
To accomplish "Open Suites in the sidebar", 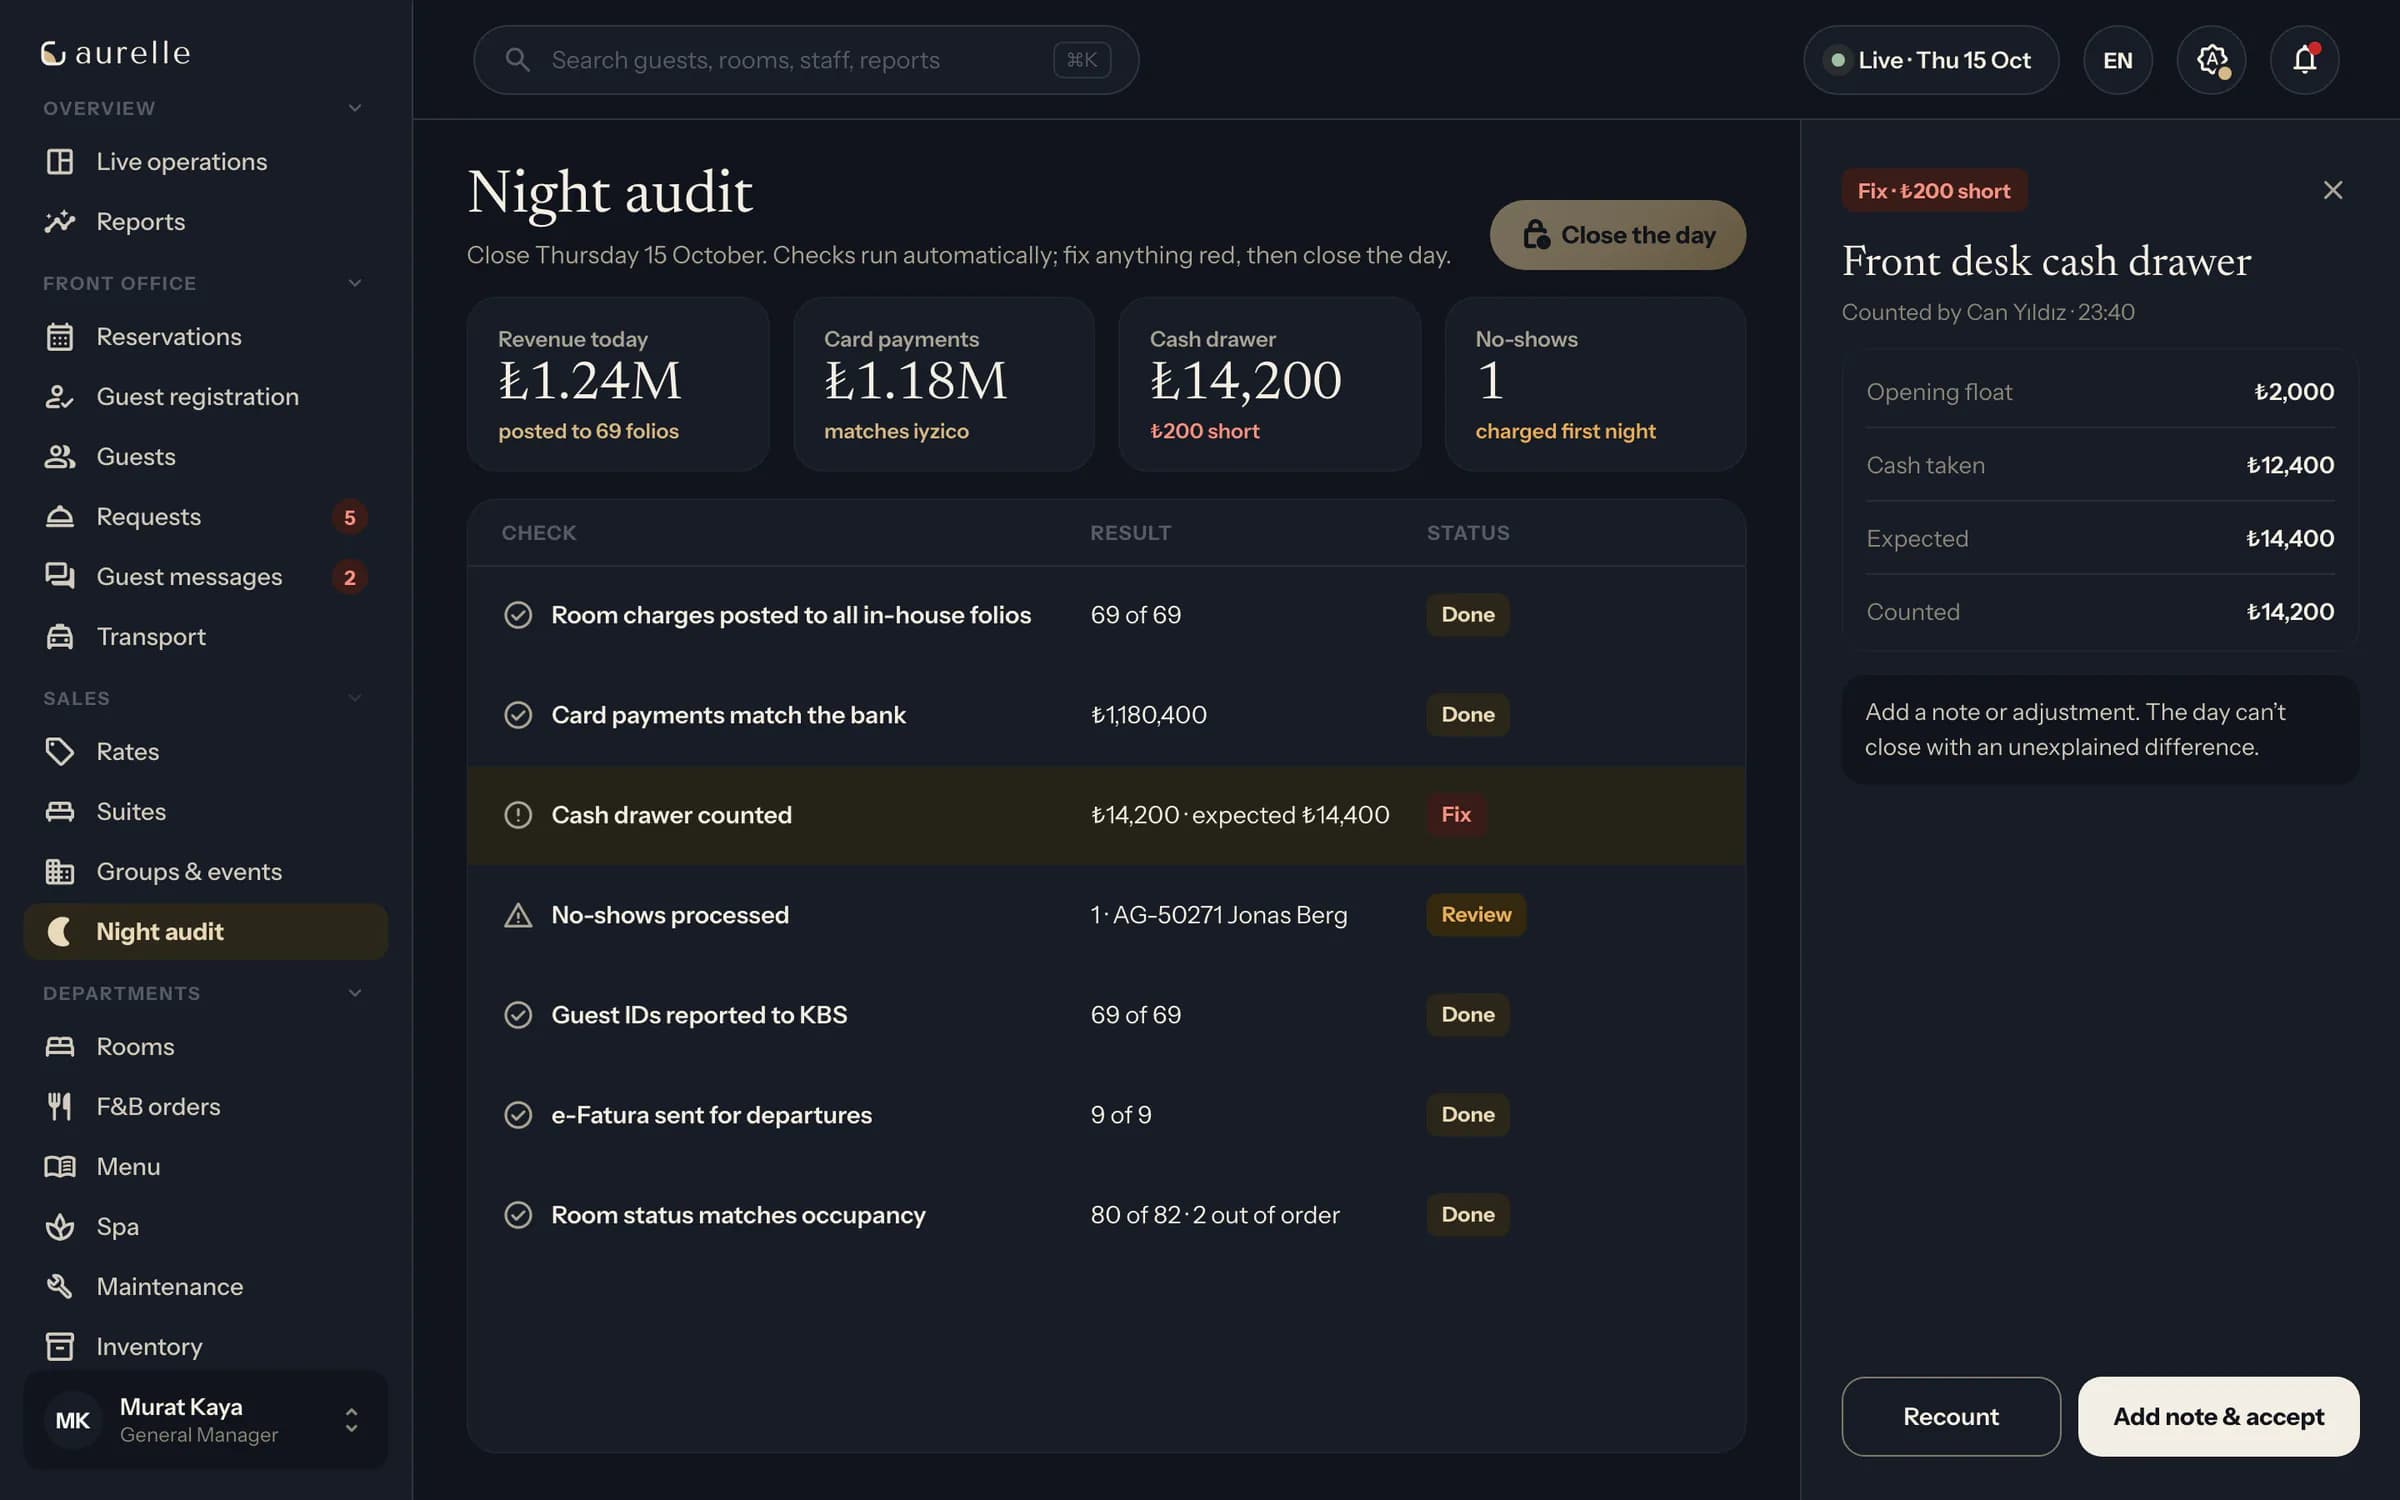I will point(206,811).
